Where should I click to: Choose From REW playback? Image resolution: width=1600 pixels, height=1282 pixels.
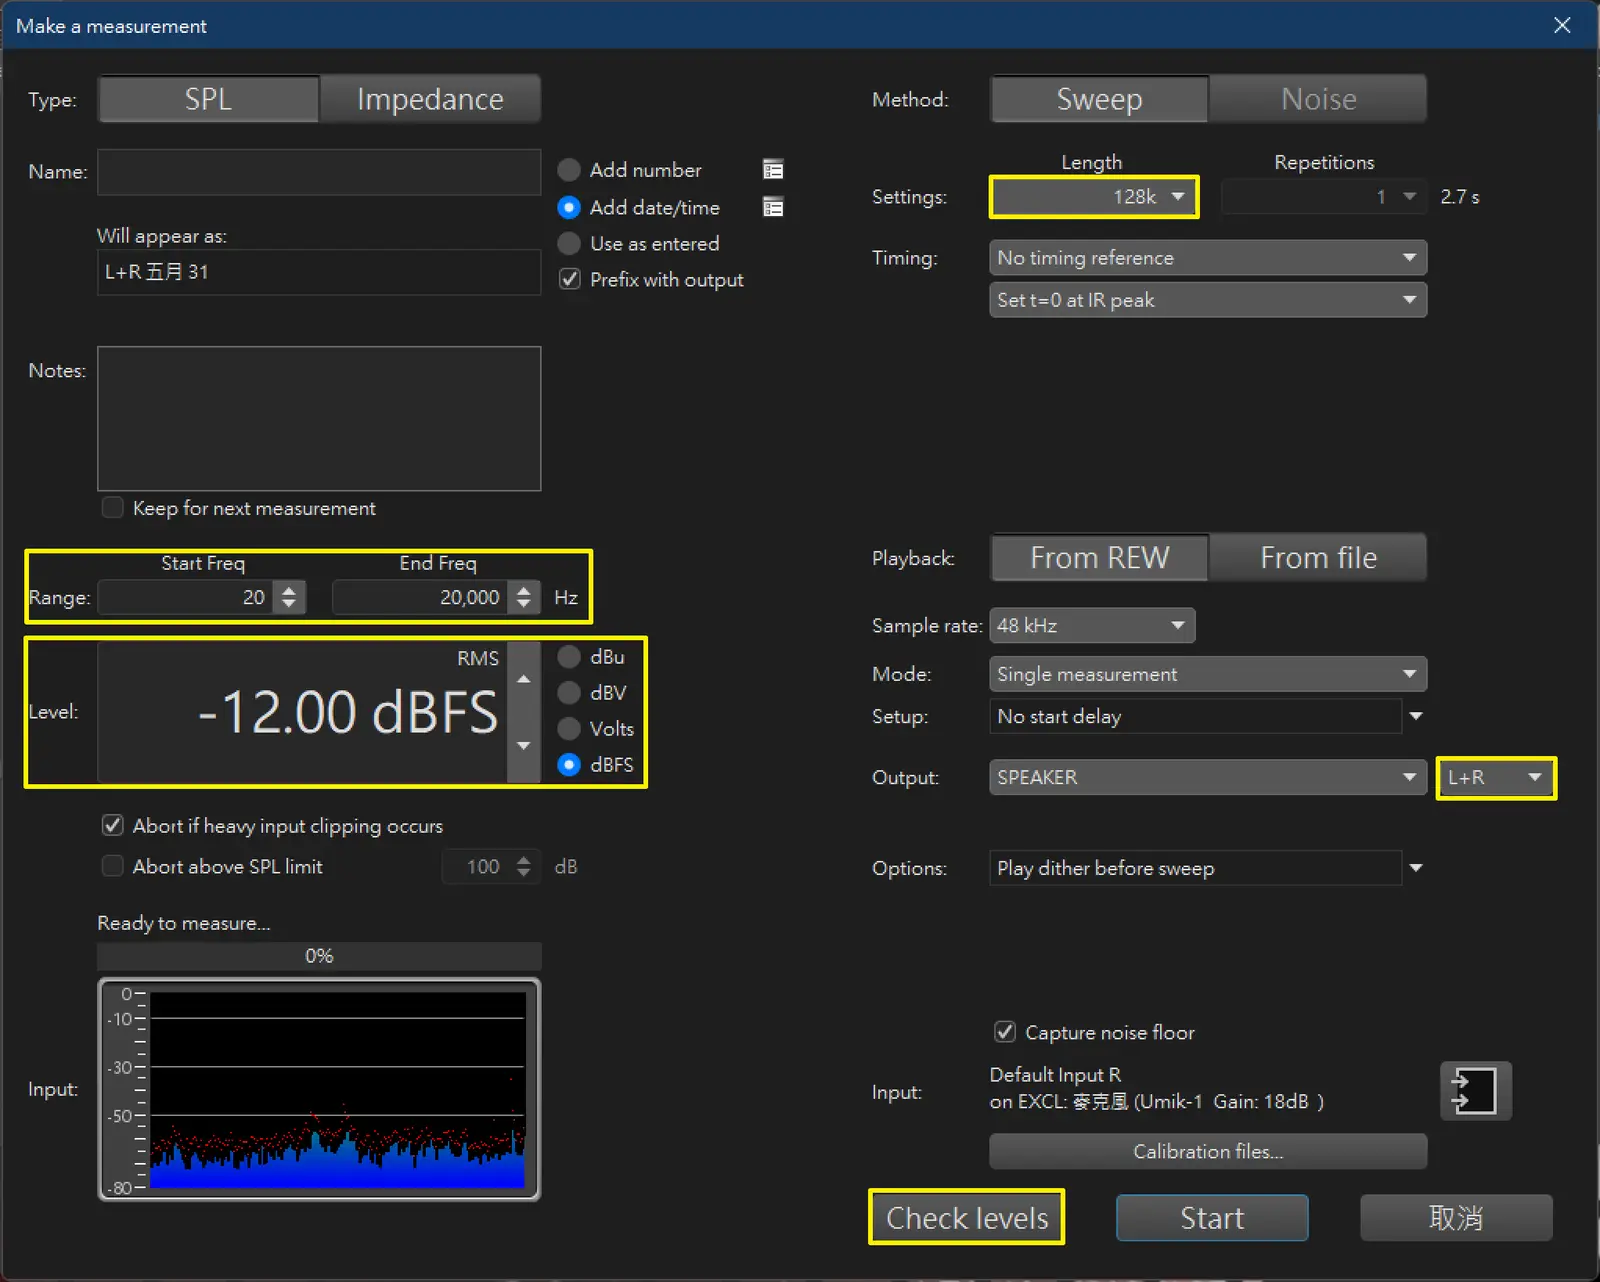point(1099,557)
